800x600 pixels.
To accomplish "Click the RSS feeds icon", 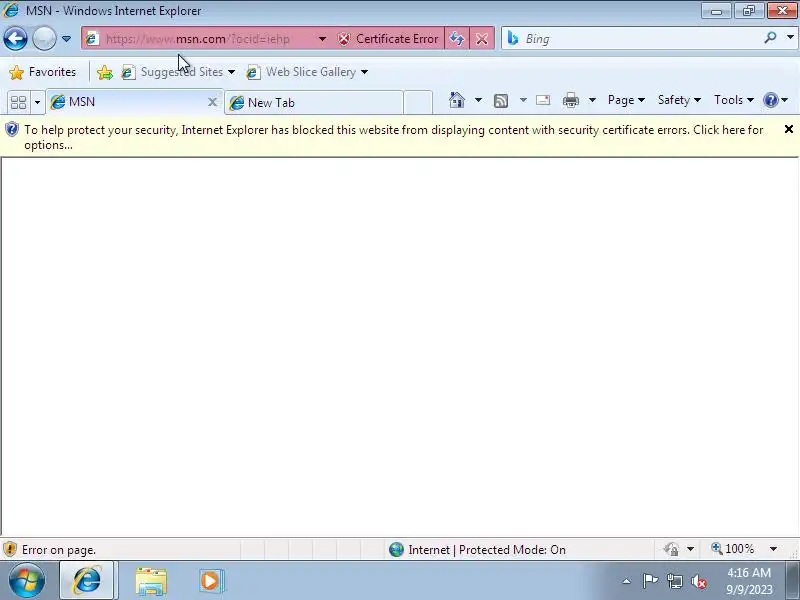I will [x=501, y=101].
